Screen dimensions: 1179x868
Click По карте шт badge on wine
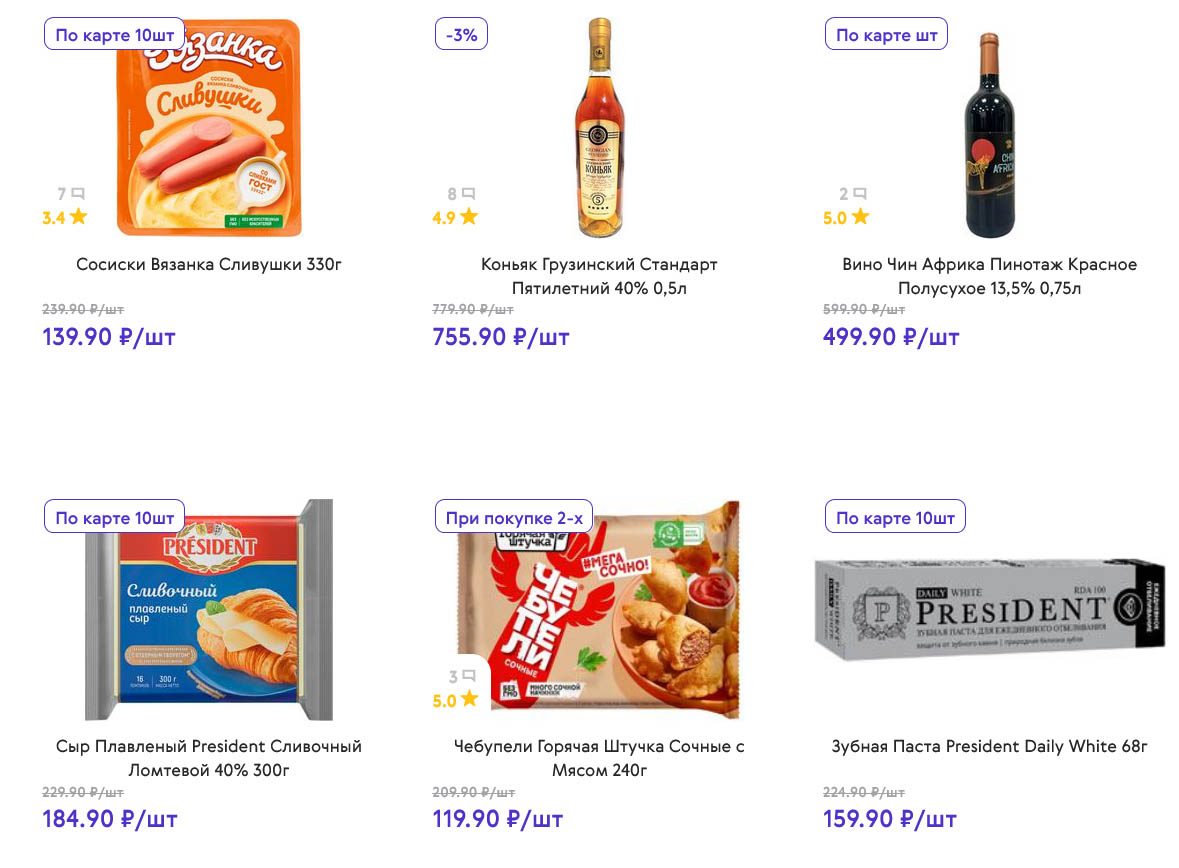click(x=886, y=35)
